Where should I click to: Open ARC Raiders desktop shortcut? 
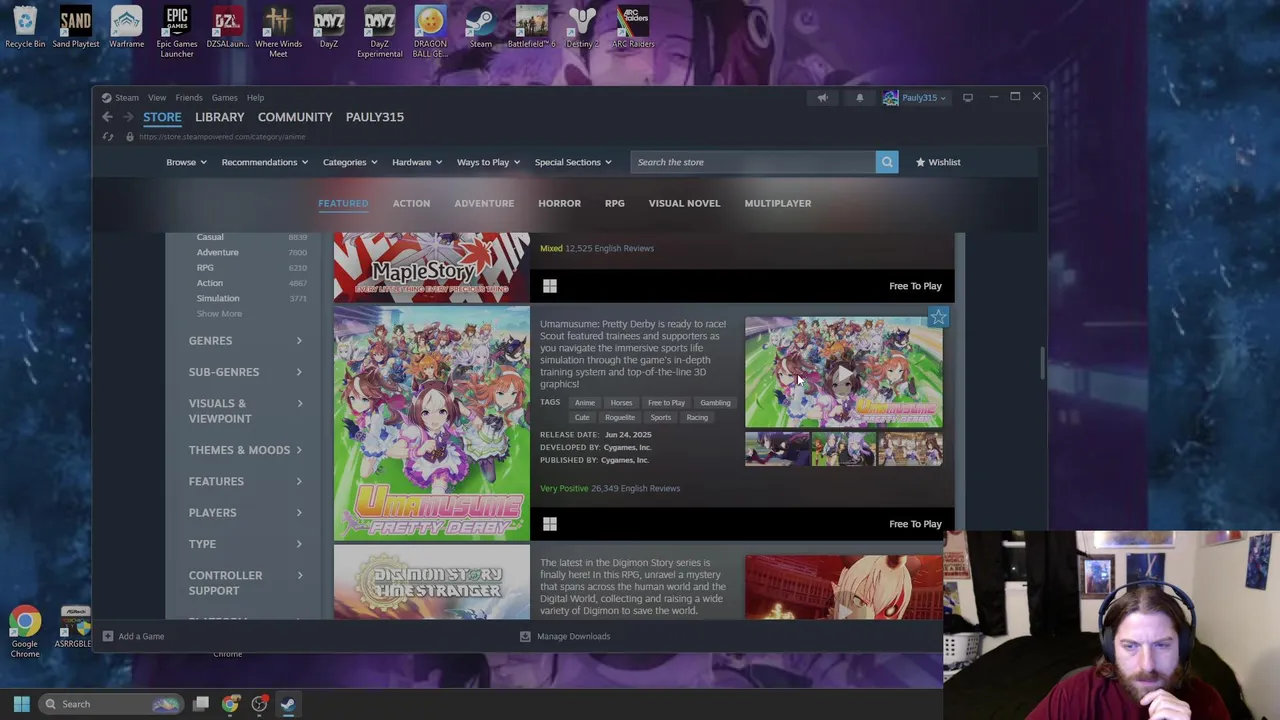[633, 27]
